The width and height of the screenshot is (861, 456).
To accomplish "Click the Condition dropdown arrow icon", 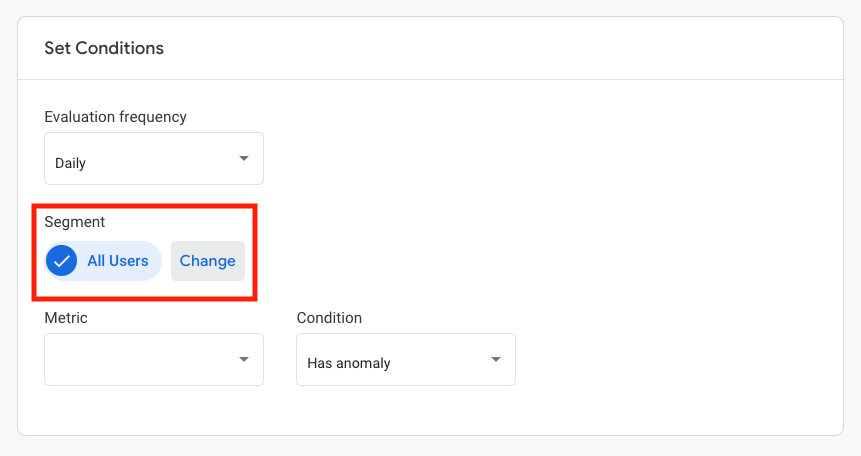I will 496,360.
